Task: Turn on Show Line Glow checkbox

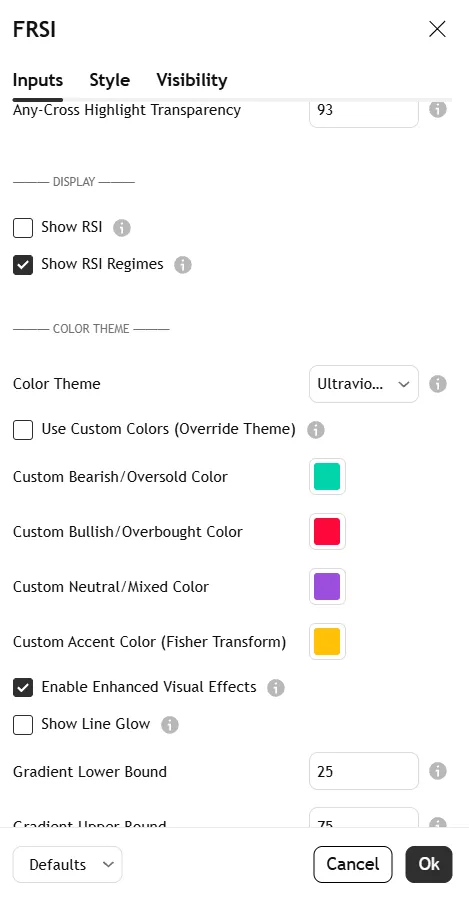Action: click(23, 725)
